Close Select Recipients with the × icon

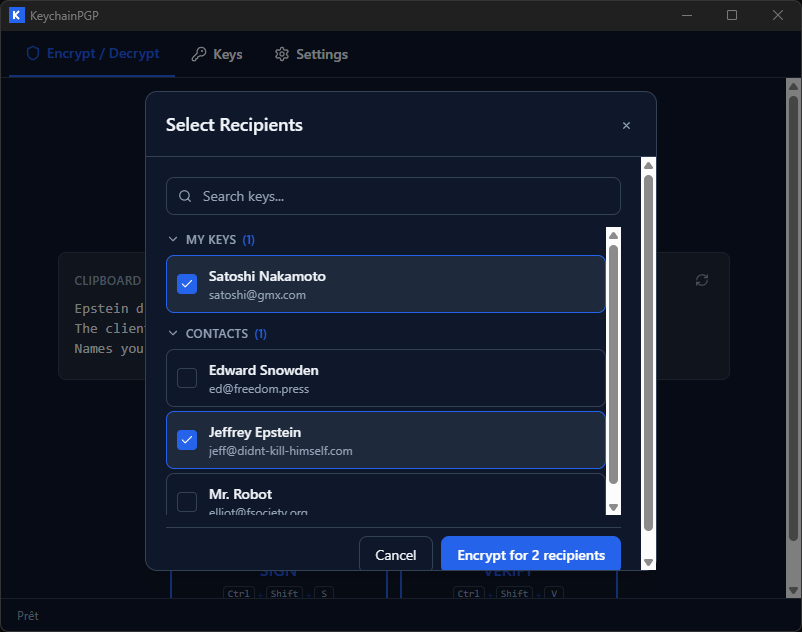pos(626,126)
